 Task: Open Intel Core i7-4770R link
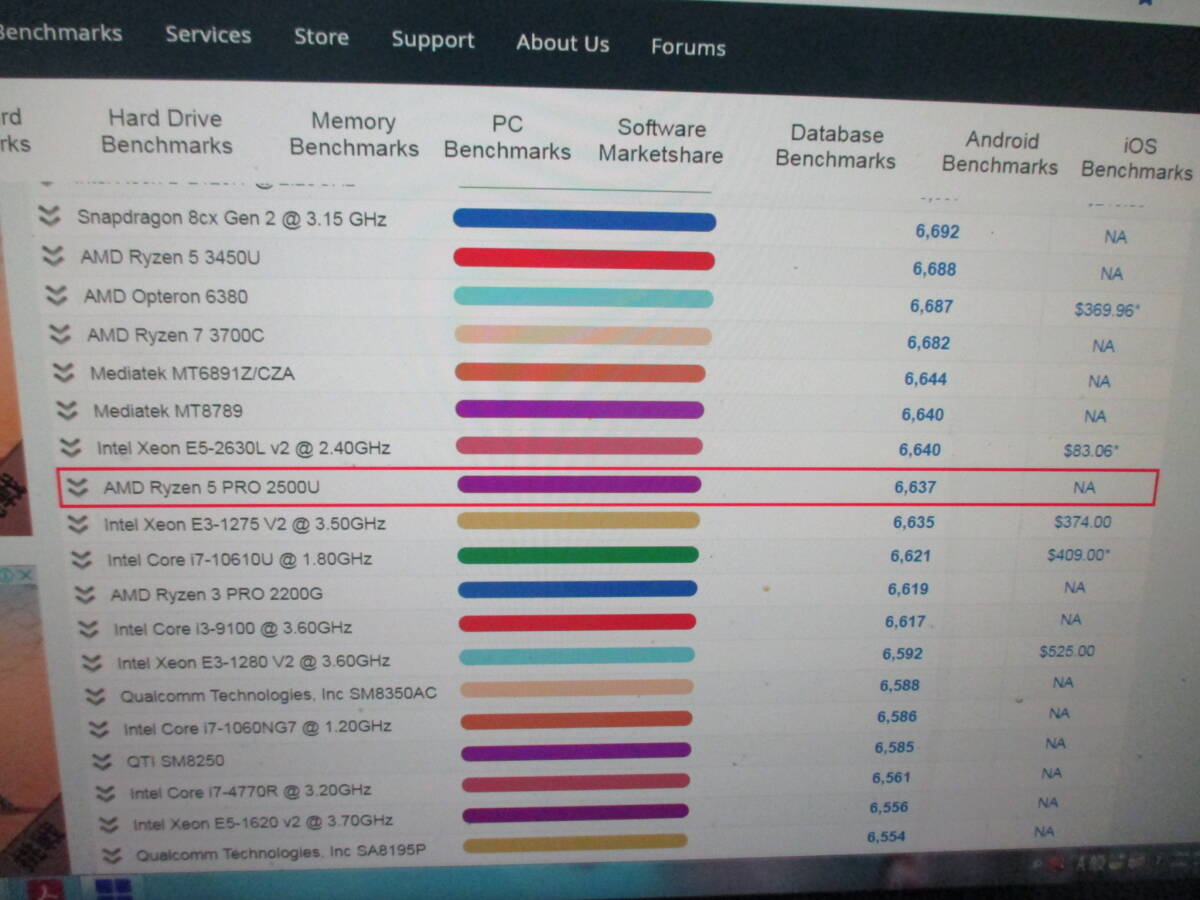[x=251, y=792]
